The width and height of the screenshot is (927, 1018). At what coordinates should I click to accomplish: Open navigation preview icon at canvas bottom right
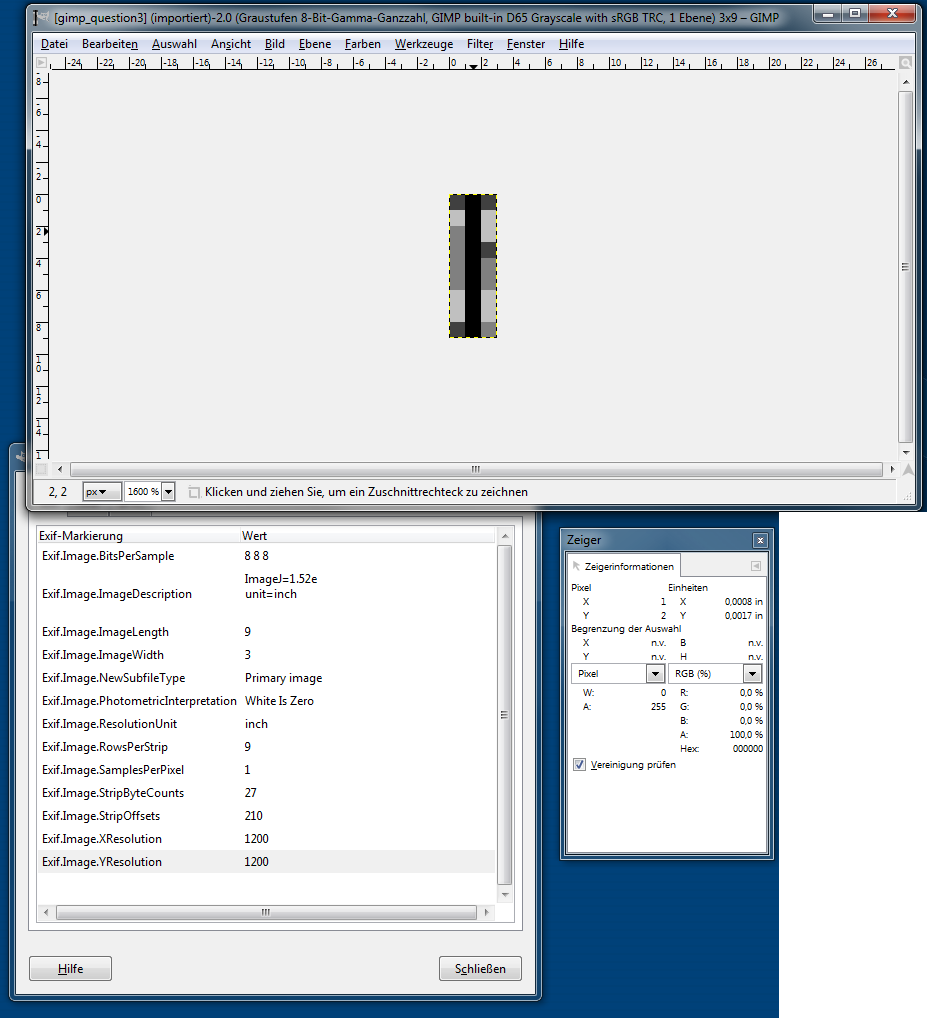(908, 469)
